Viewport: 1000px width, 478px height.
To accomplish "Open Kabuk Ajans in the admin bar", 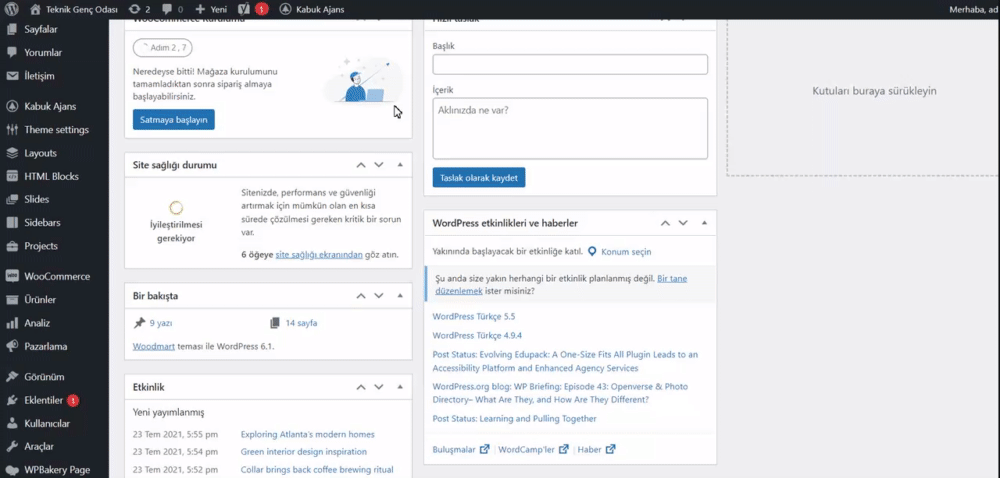I will click(313, 10).
